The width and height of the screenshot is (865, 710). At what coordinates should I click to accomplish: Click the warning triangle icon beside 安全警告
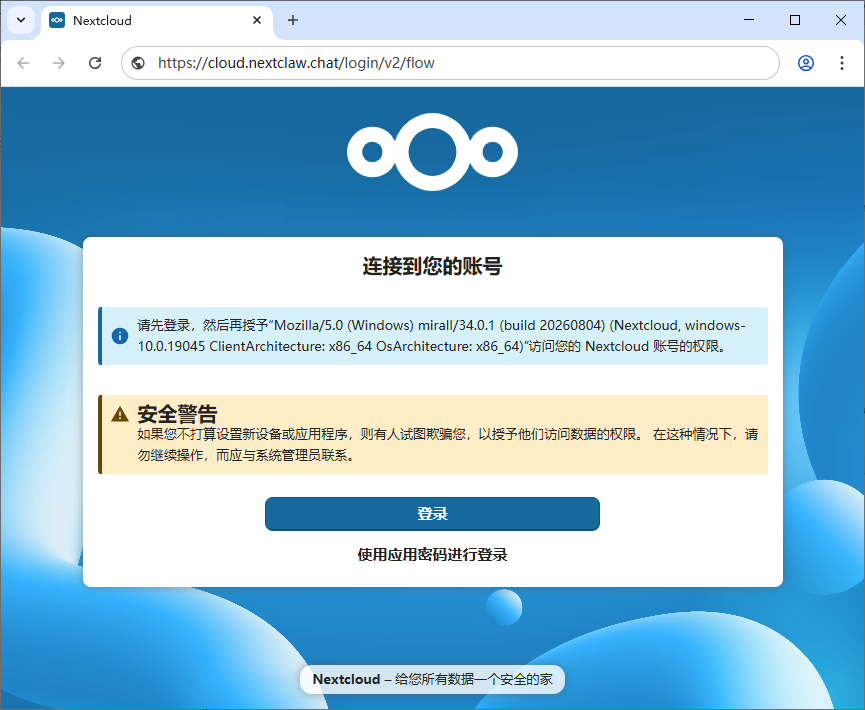coord(120,414)
